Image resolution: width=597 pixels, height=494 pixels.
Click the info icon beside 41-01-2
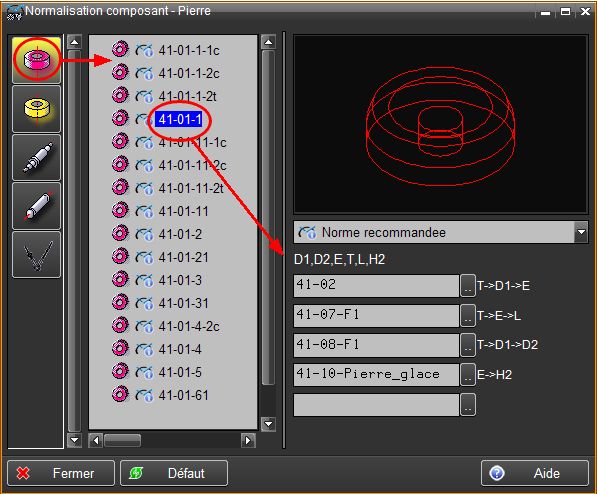click(145, 234)
